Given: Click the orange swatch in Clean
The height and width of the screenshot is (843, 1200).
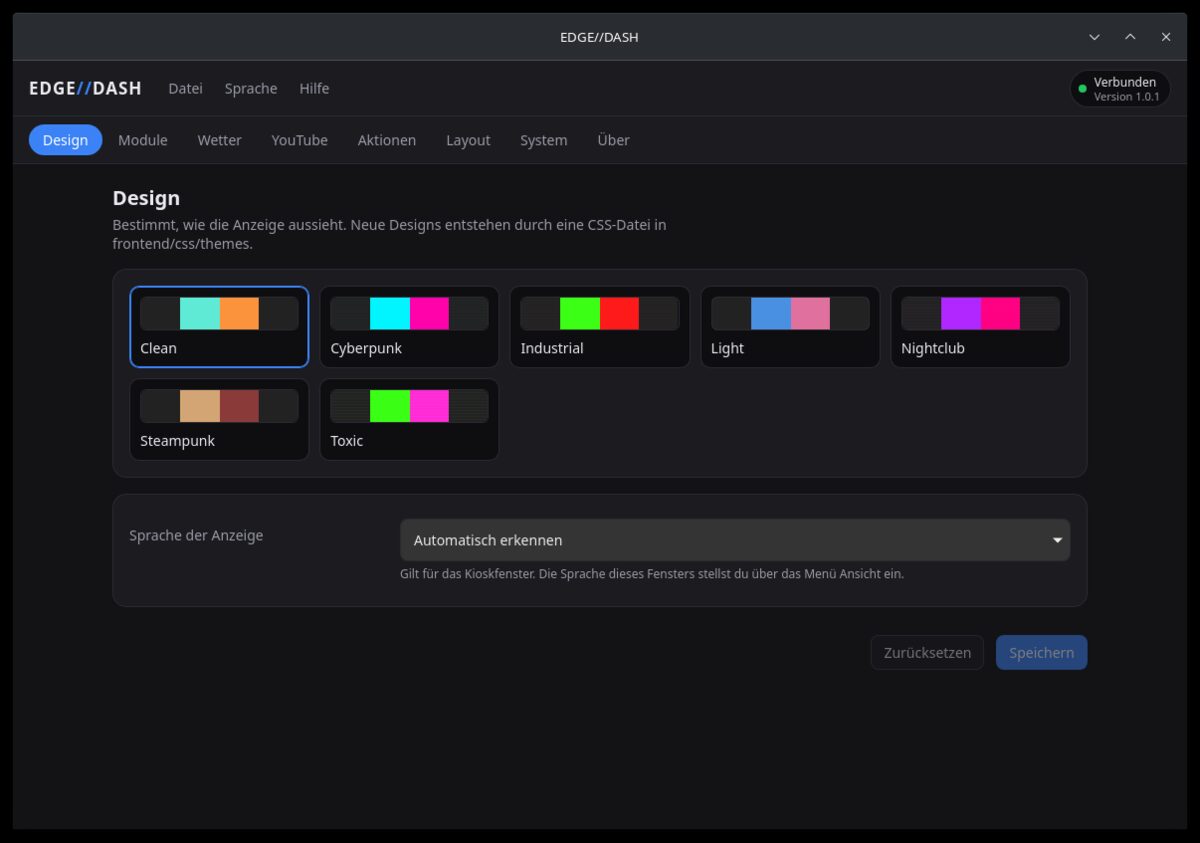Looking at the screenshot, I should click(x=239, y=313).
